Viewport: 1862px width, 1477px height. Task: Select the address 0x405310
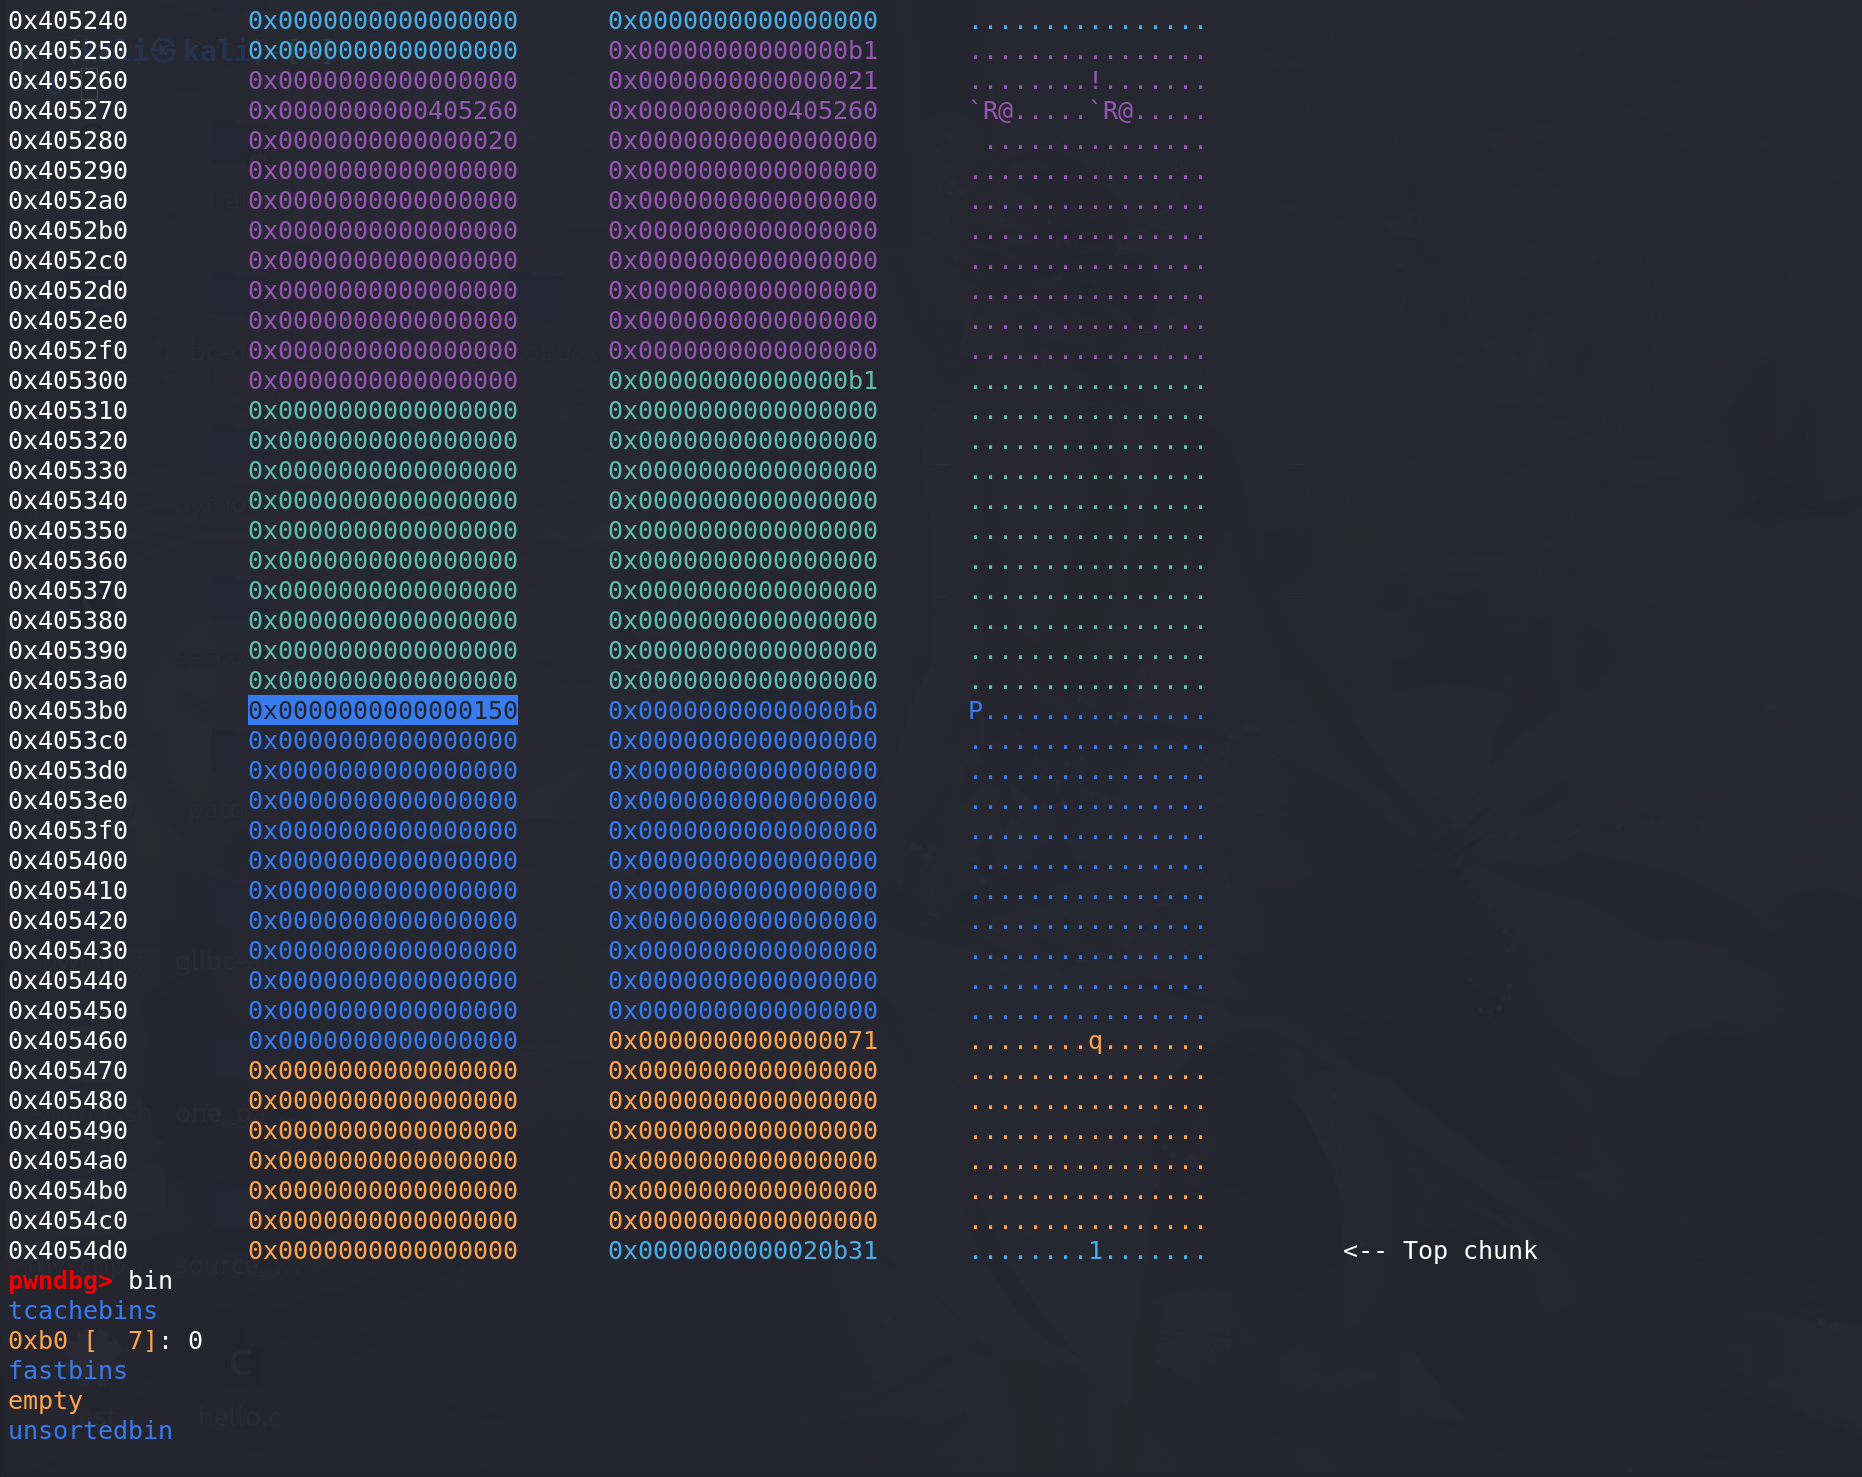[x=68, y=410]
